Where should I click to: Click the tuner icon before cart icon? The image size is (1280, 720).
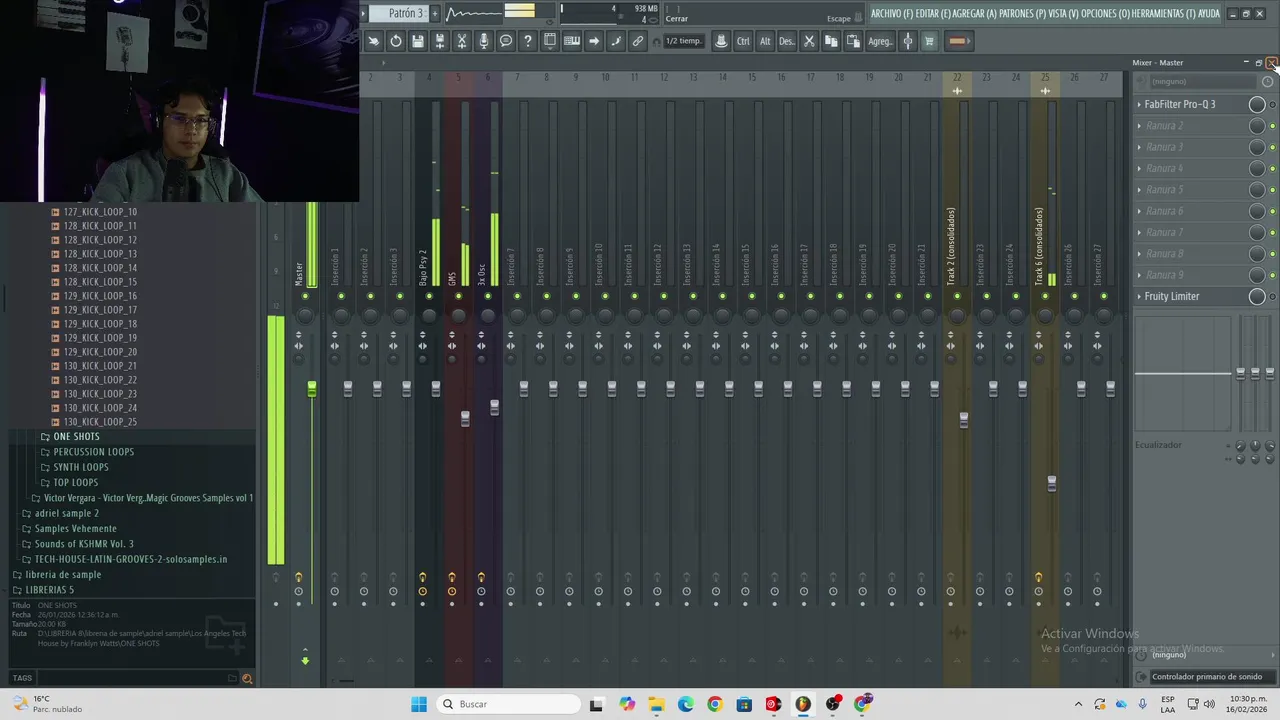click(908, 41)
